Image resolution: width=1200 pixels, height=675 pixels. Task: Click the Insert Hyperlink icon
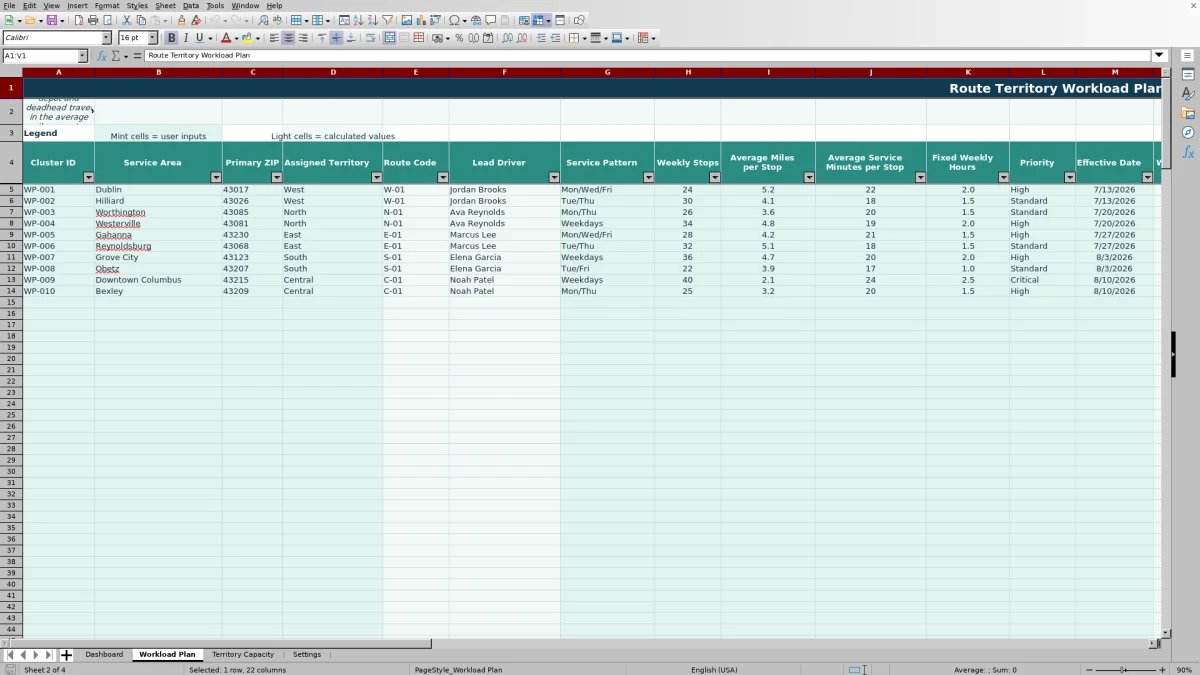click(476, 20)
